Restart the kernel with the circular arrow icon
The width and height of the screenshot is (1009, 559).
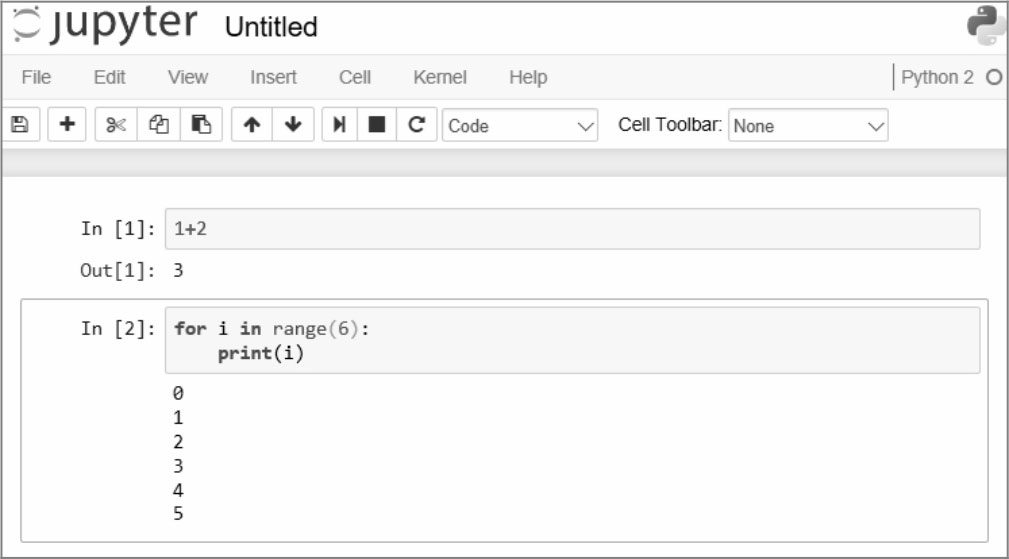tap(416, 124)
